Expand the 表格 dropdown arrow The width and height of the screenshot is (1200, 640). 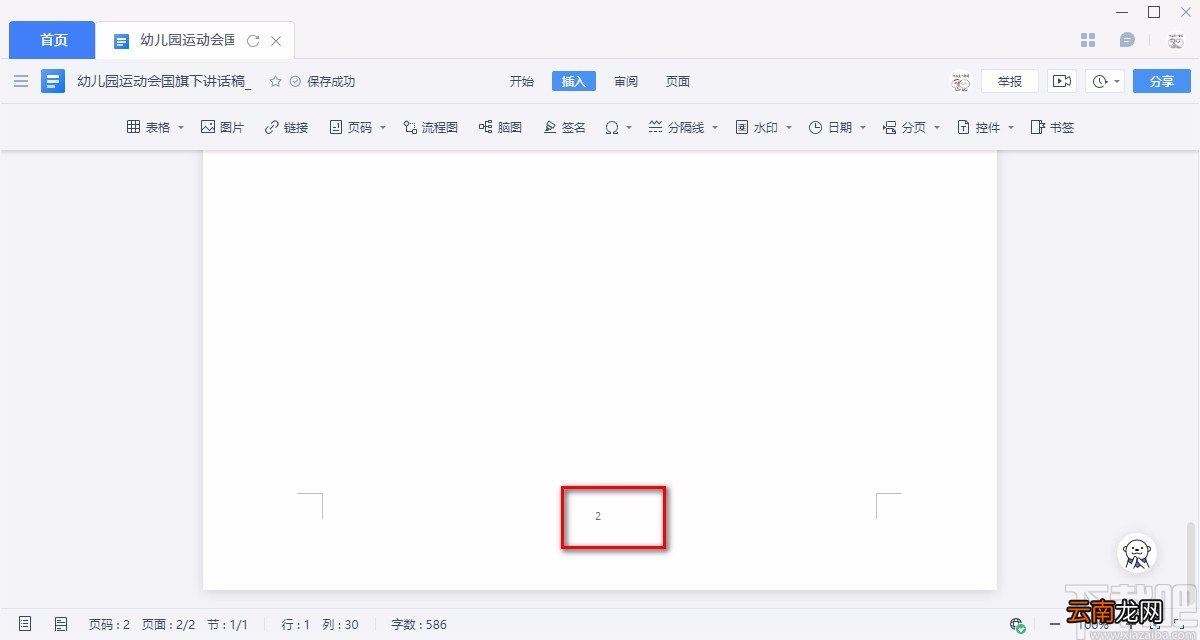click(181, 128)
